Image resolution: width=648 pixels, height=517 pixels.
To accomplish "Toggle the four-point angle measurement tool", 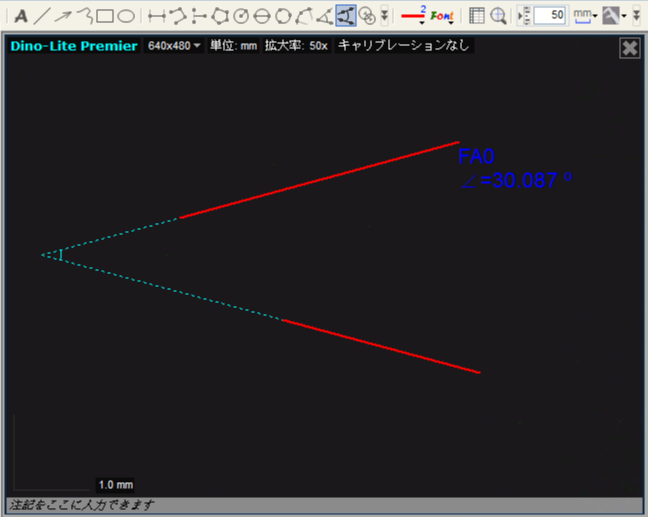I will click(x=346, y=16).
